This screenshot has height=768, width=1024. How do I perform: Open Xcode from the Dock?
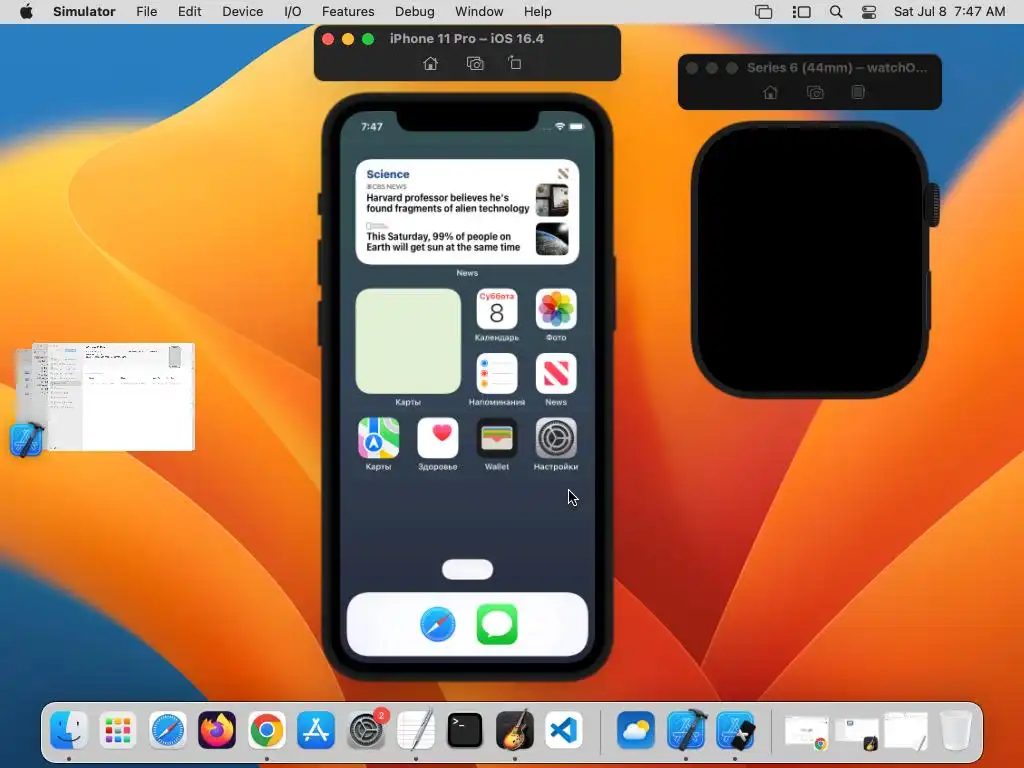tap(686, 729)
